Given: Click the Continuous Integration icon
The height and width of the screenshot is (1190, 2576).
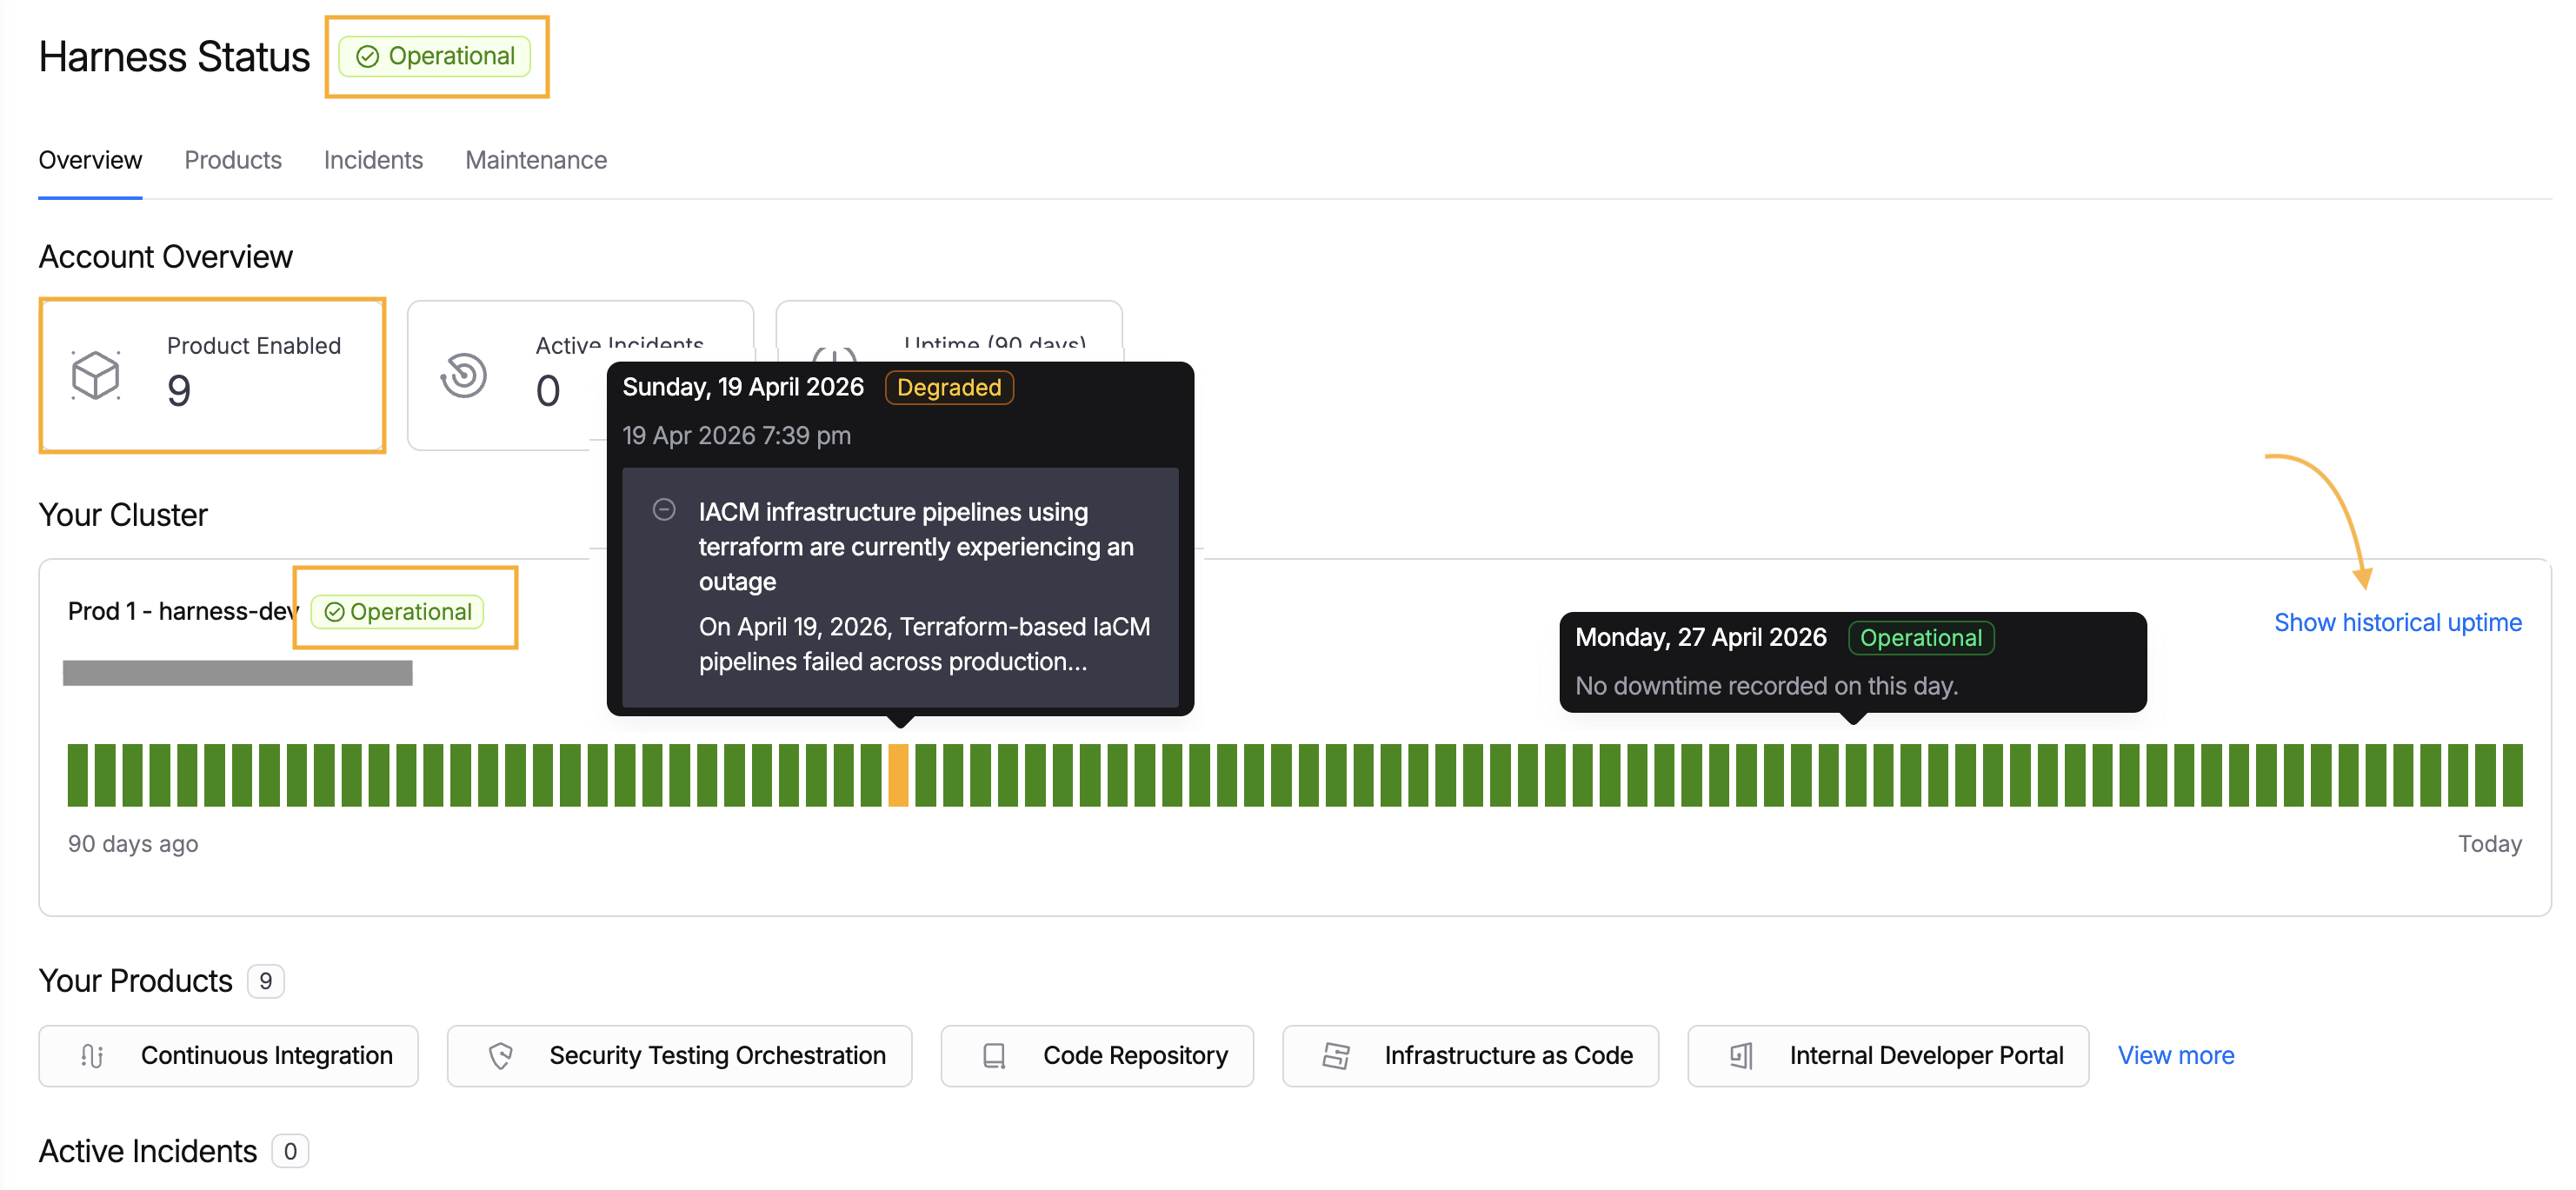Looking at the screenshot, I should [x=92, y=1056].
